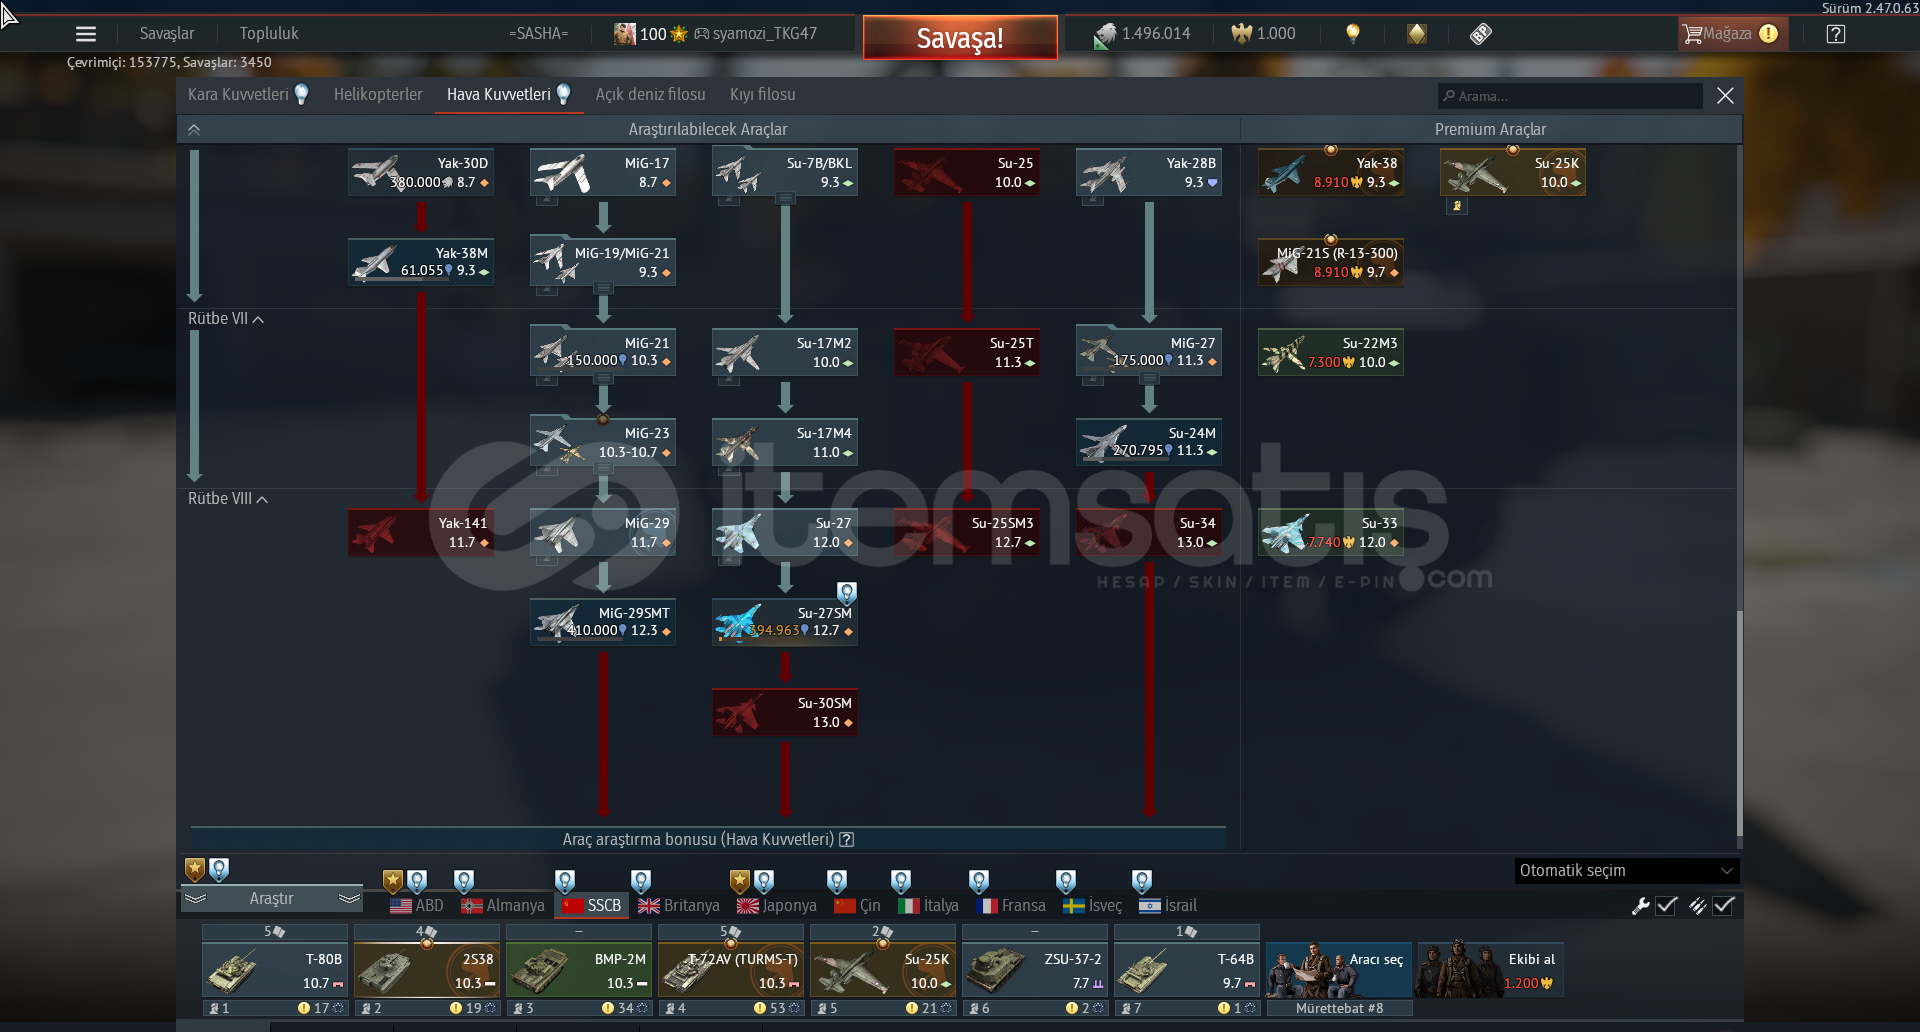Open research bonus help question icon

coord(847,840)
